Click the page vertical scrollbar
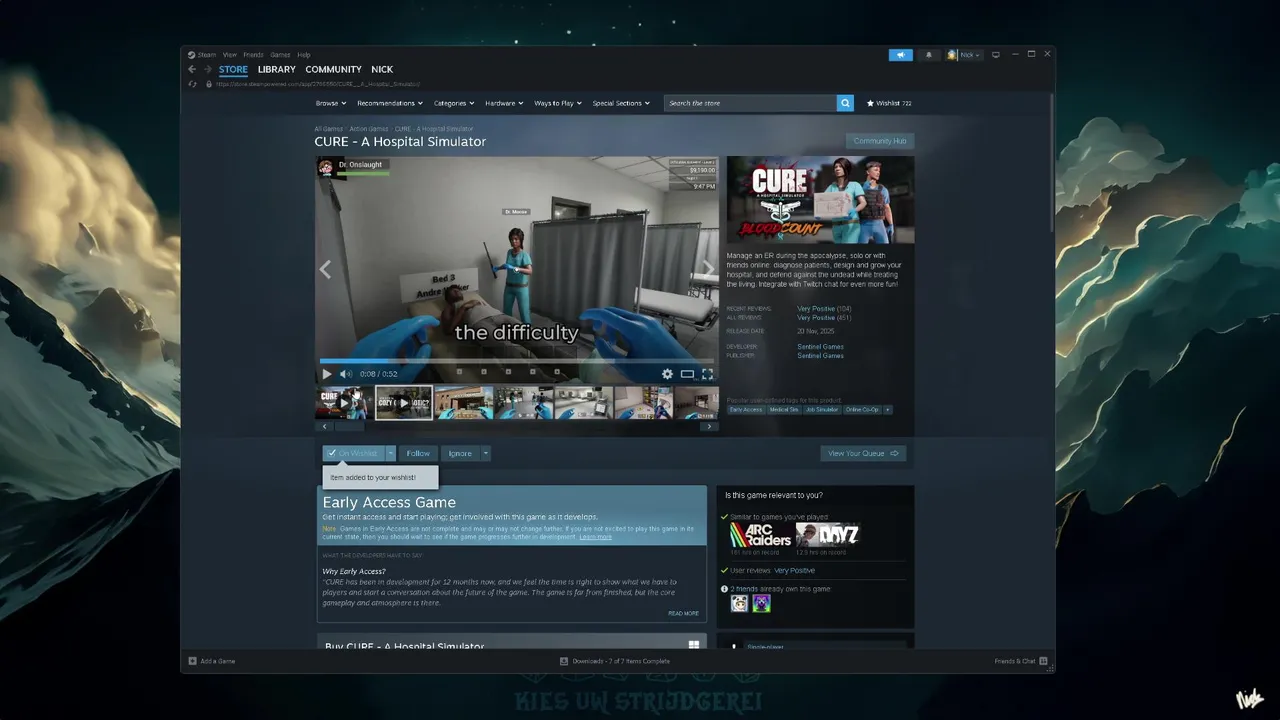This screenshot has width=1280, height=720. coord(1050,165)
